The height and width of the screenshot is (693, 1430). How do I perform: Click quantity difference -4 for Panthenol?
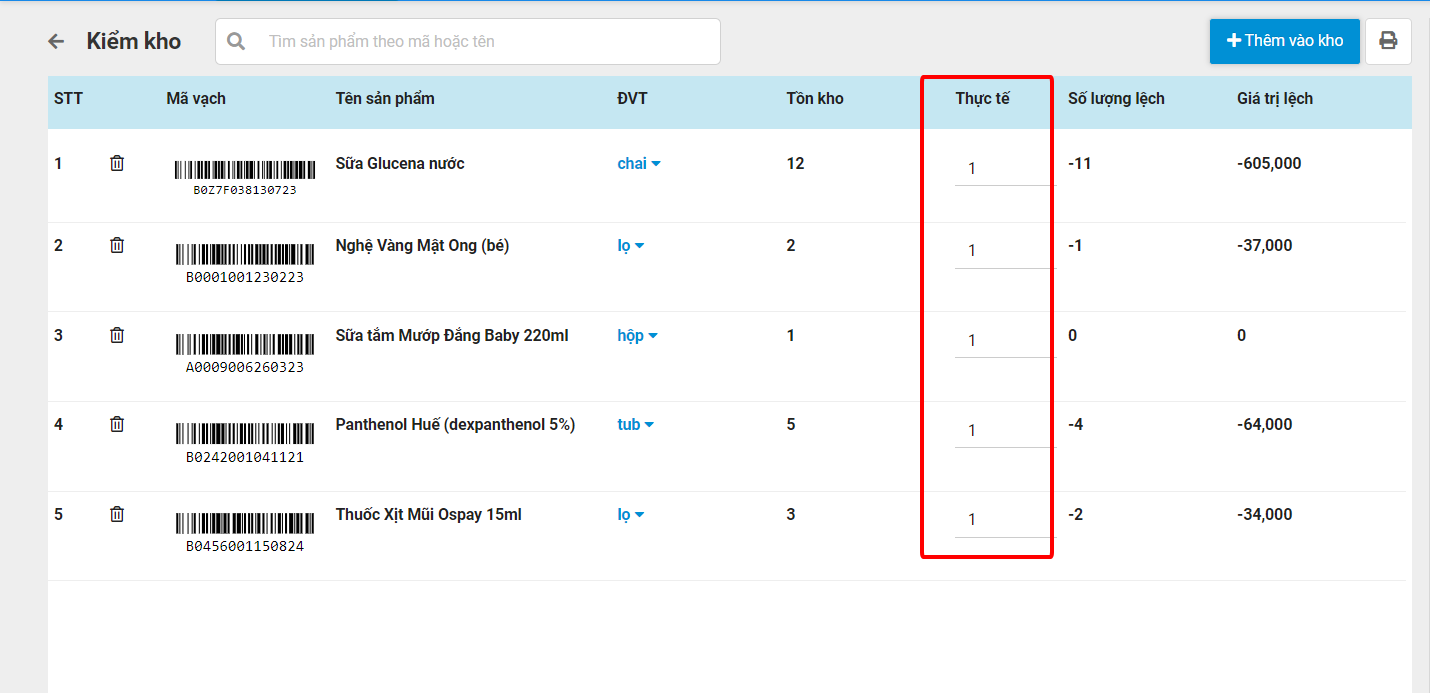point(1076,424)
